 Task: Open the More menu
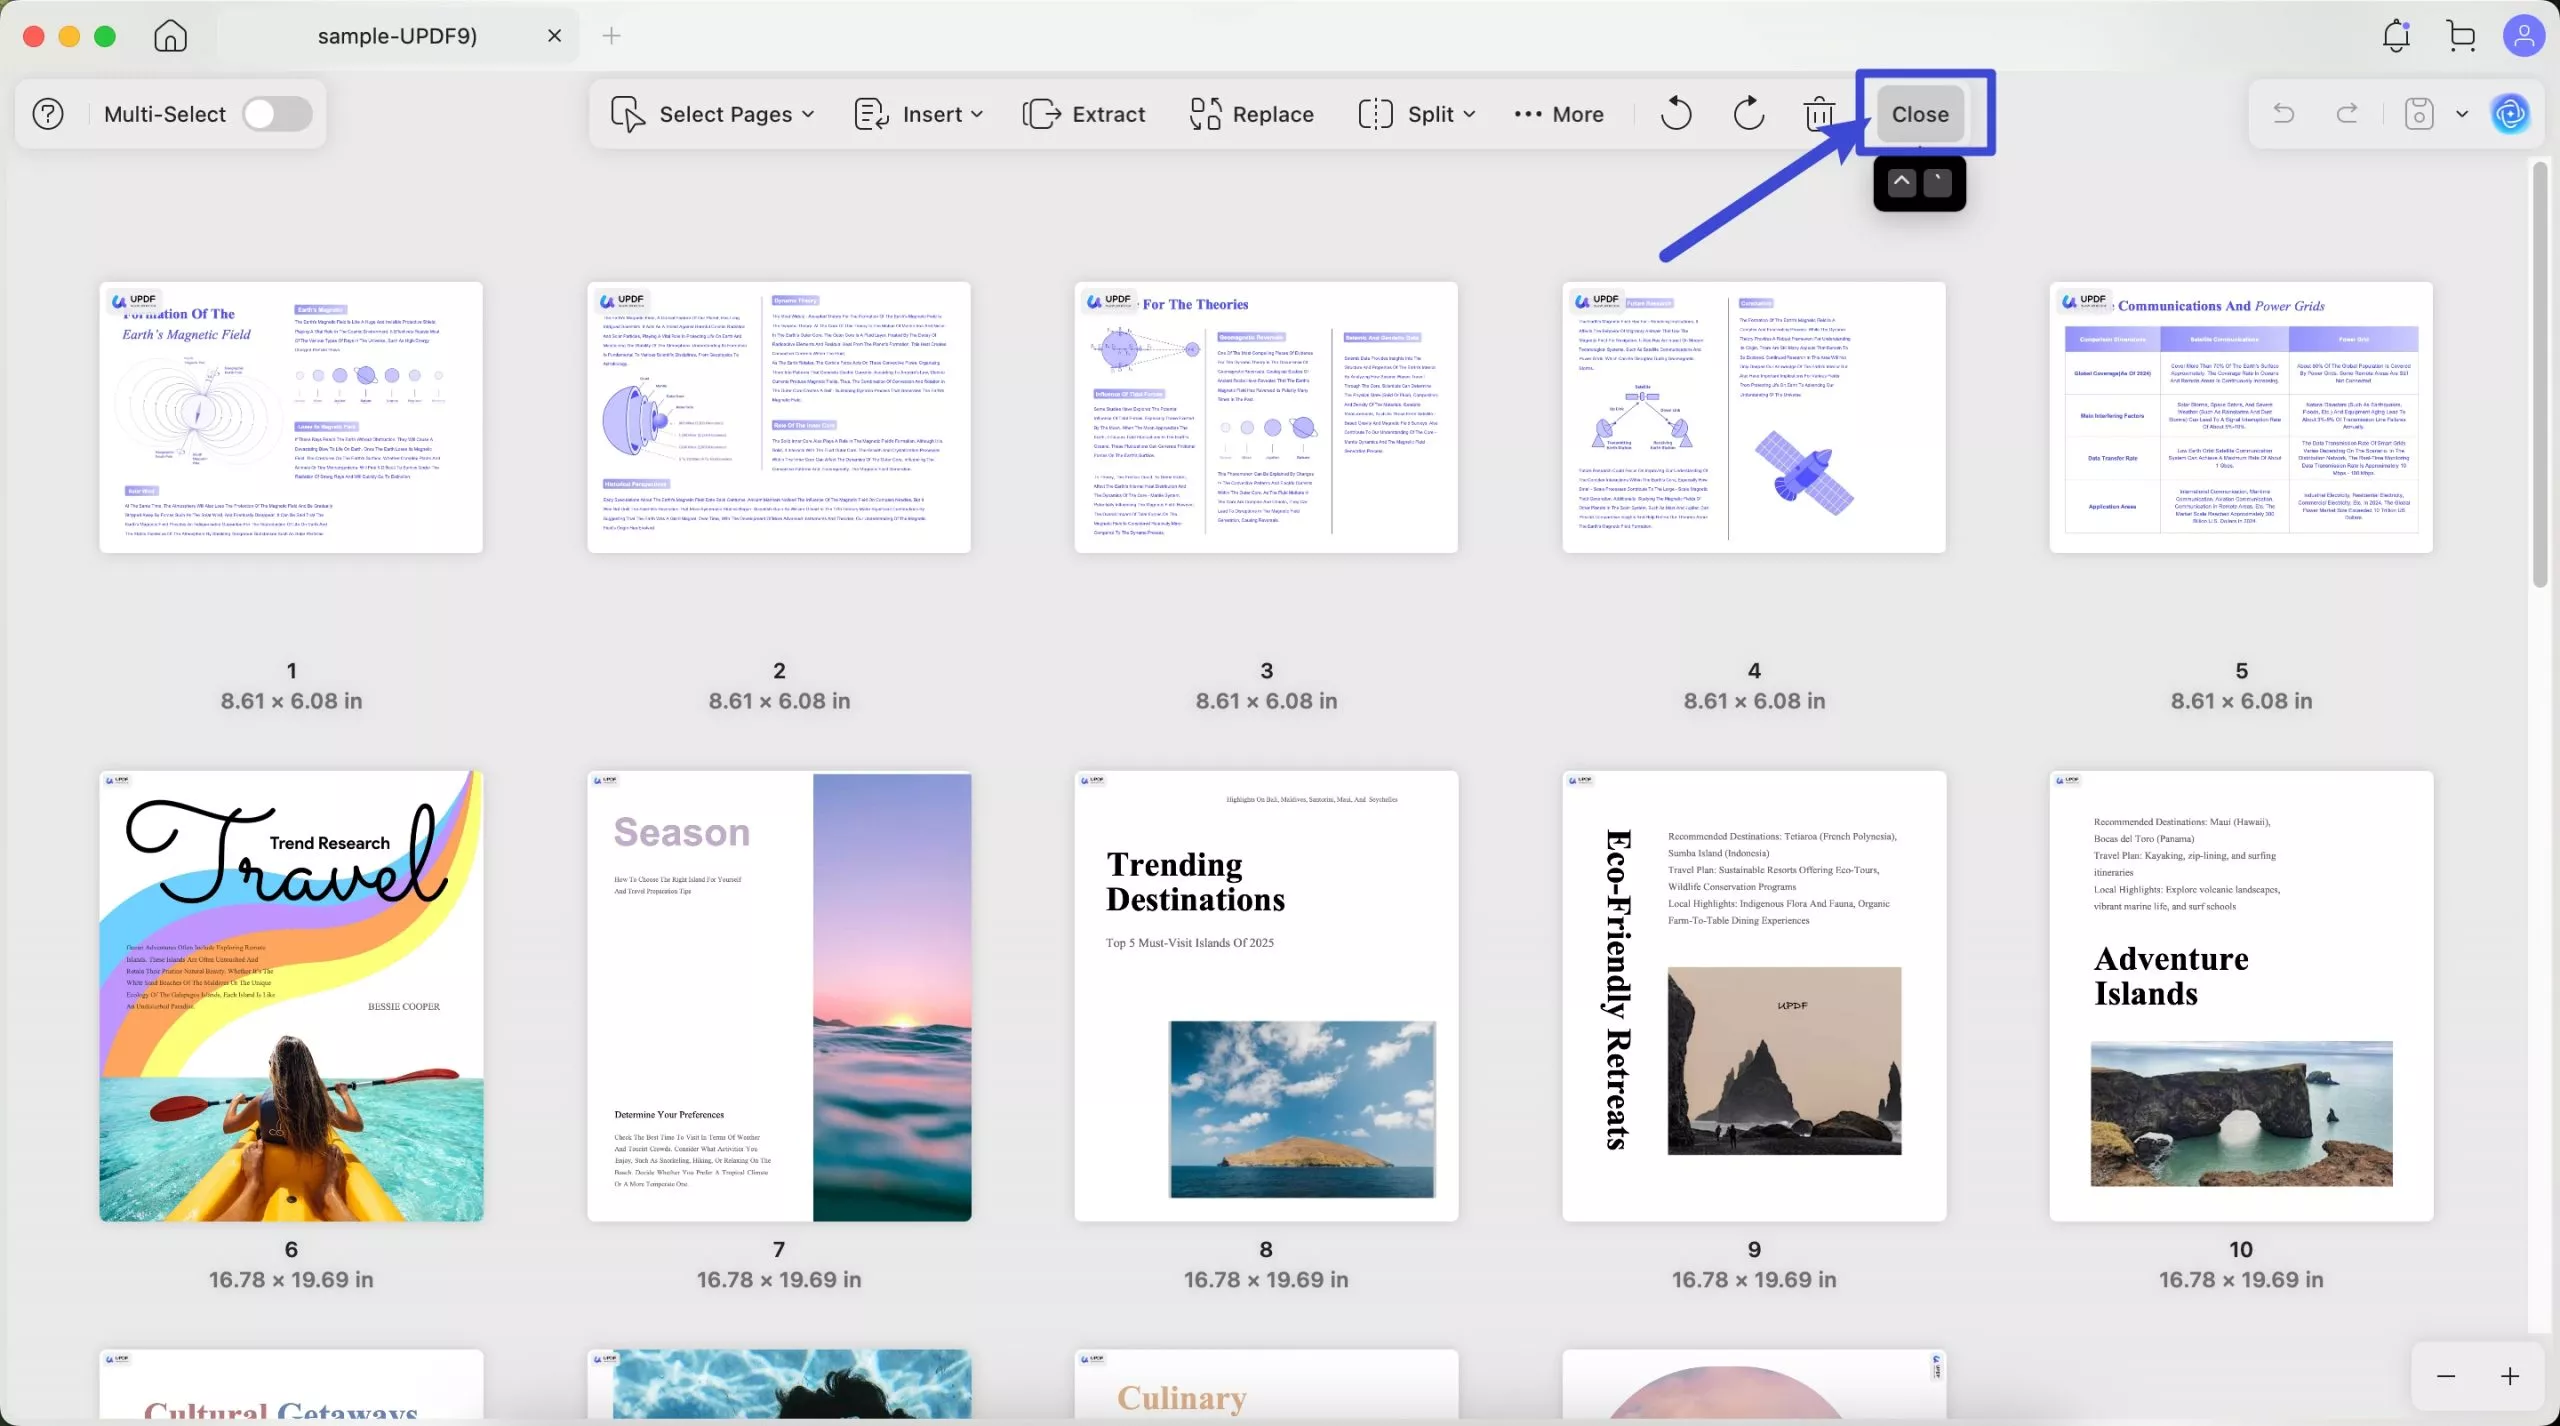(x=1559, y=114)
